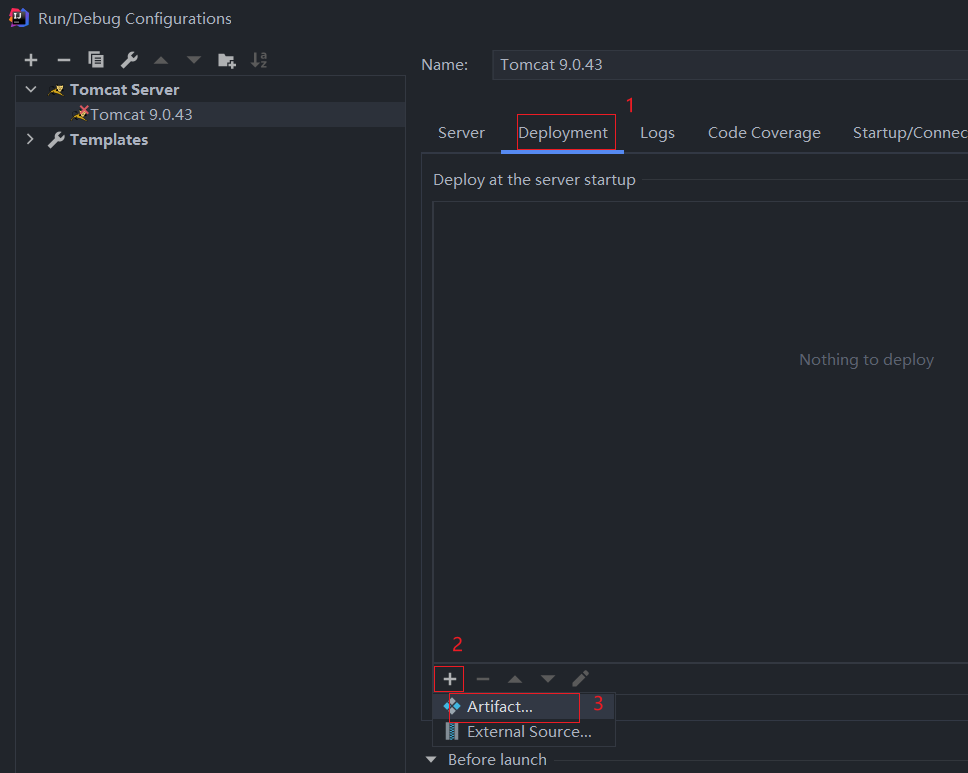The height and width of the screenshot is (773, 968).
Task: Click the IntelliJ IDEA logo in title bar
Action: pyautogui.click(x=19, y=18)
